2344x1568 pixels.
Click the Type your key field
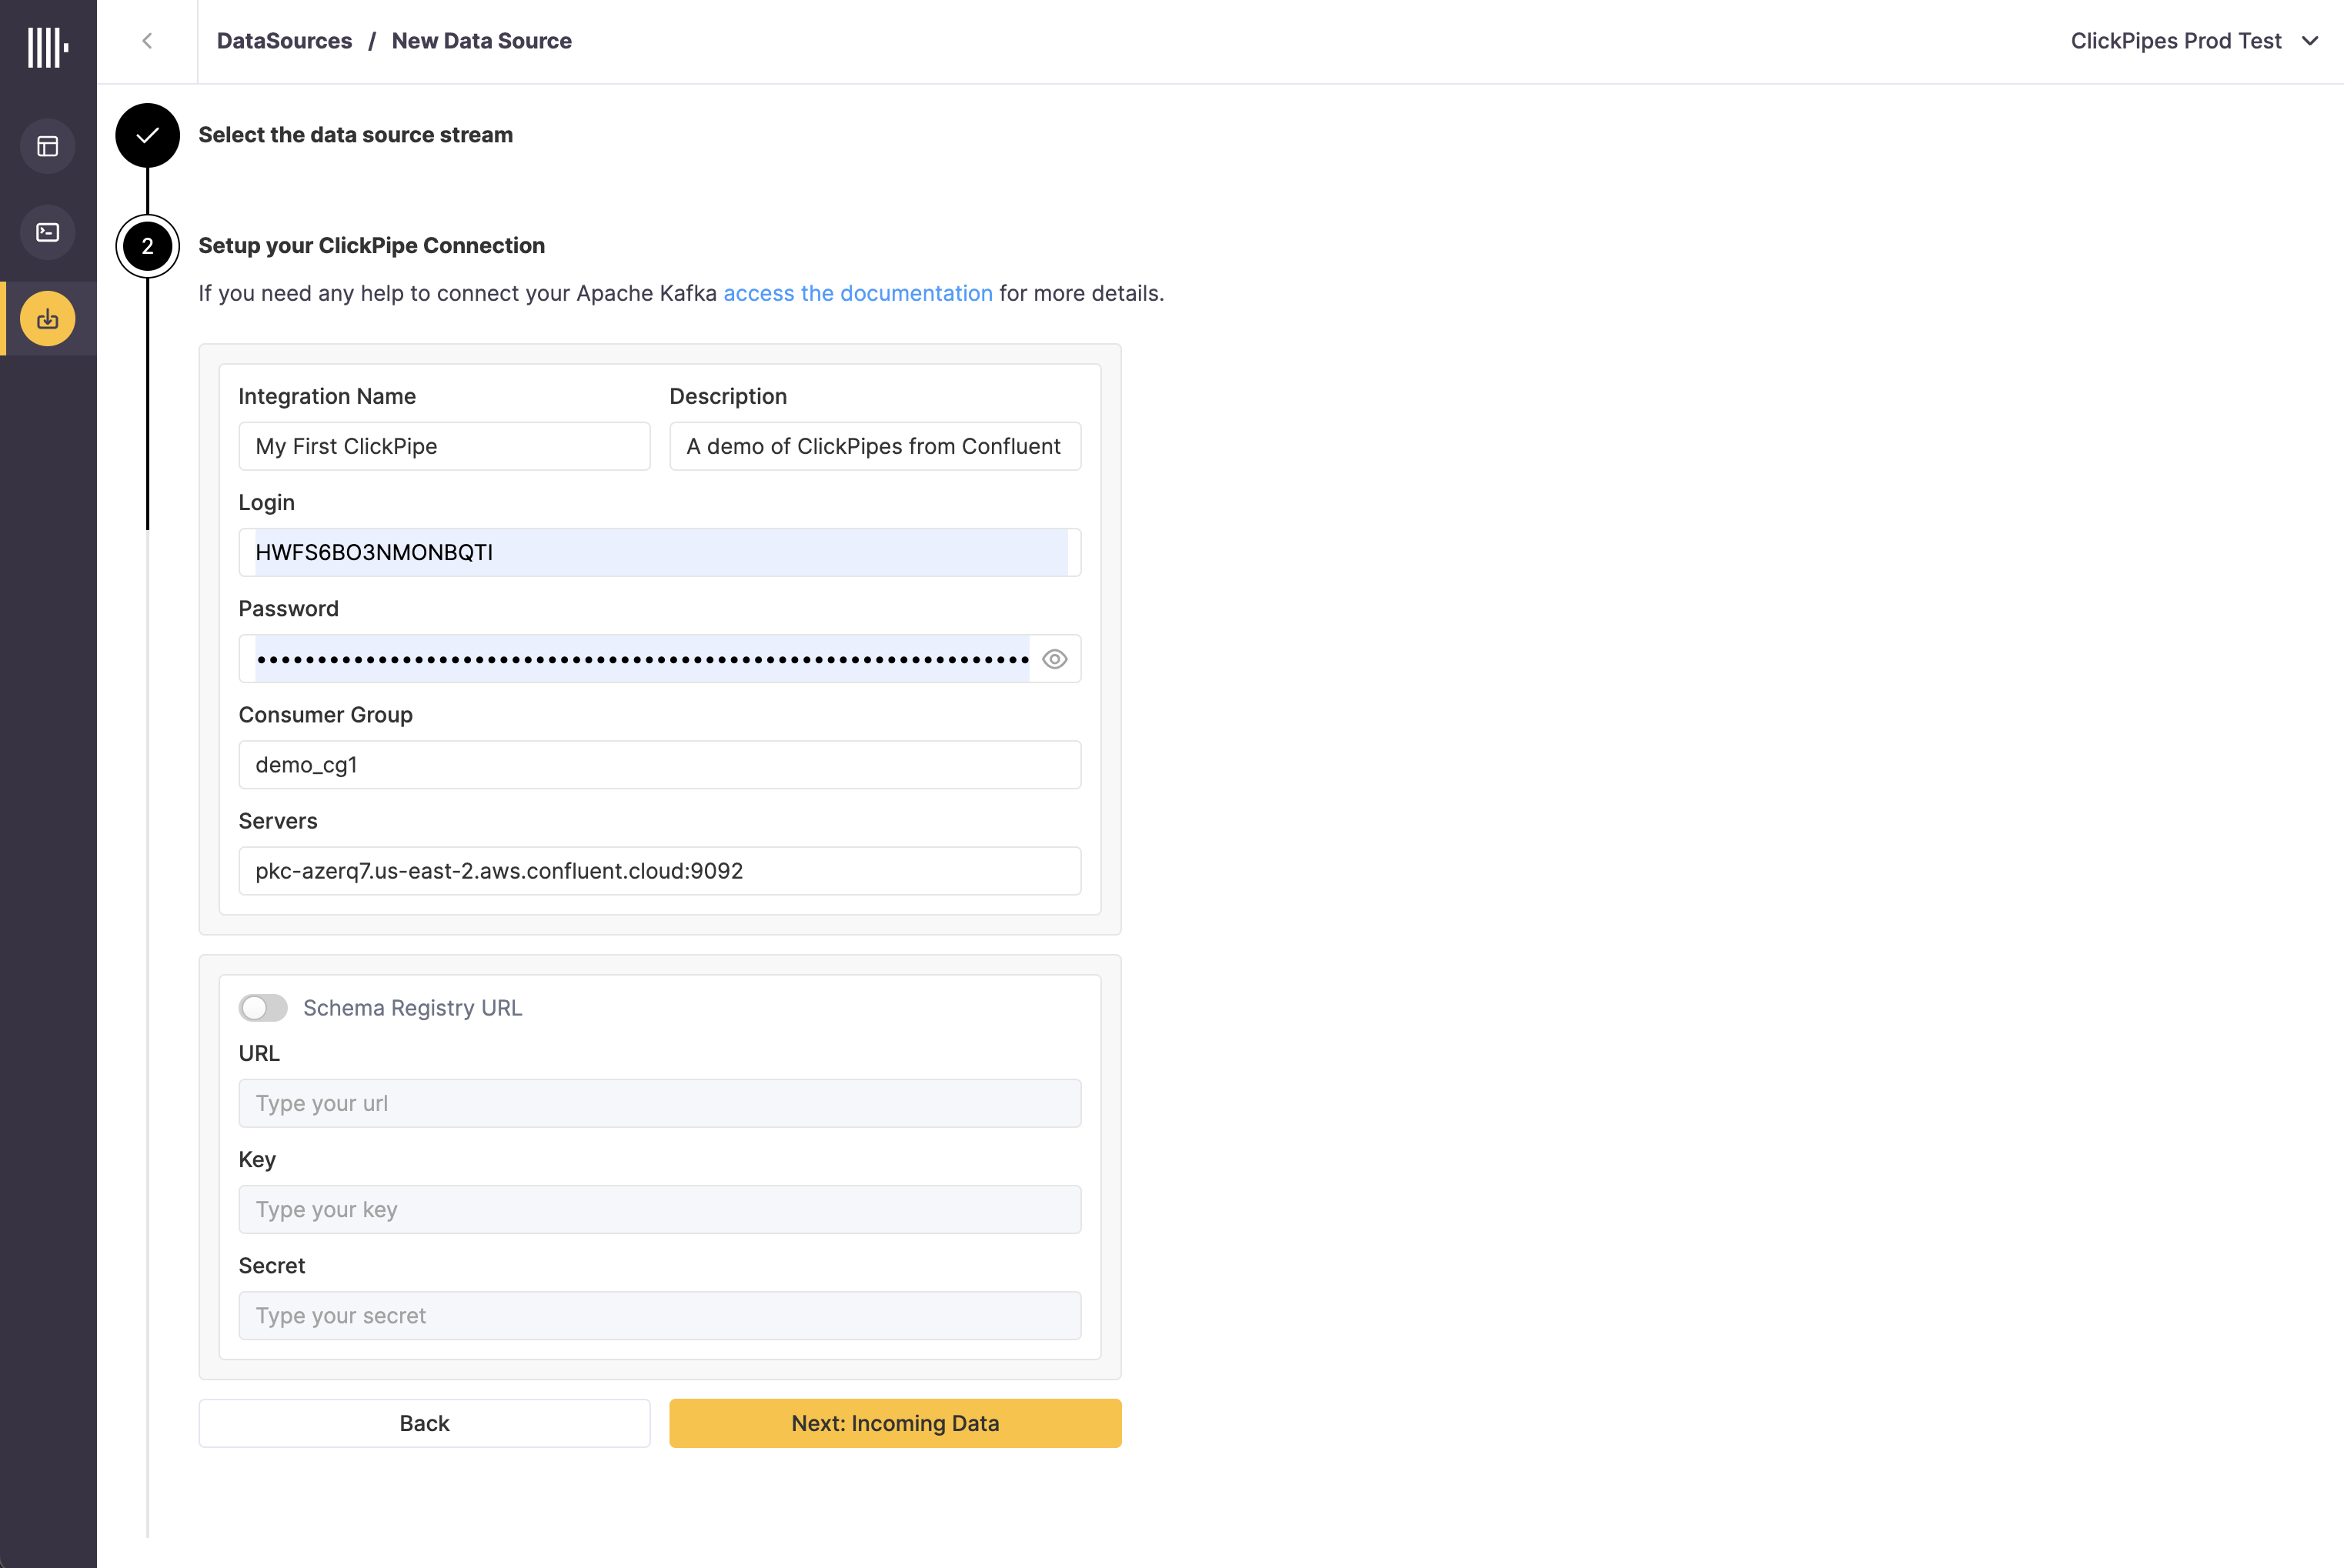tap(659, 1209)
